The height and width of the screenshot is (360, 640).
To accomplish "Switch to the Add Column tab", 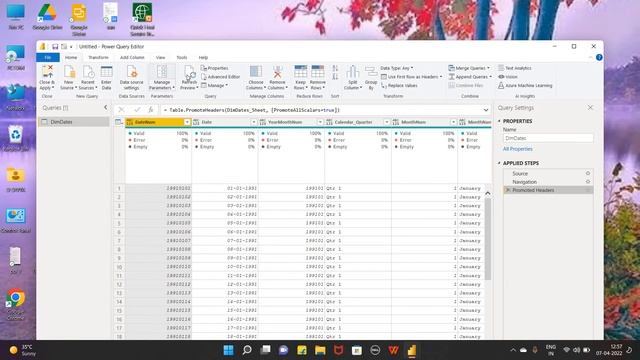I will [132, 58].
